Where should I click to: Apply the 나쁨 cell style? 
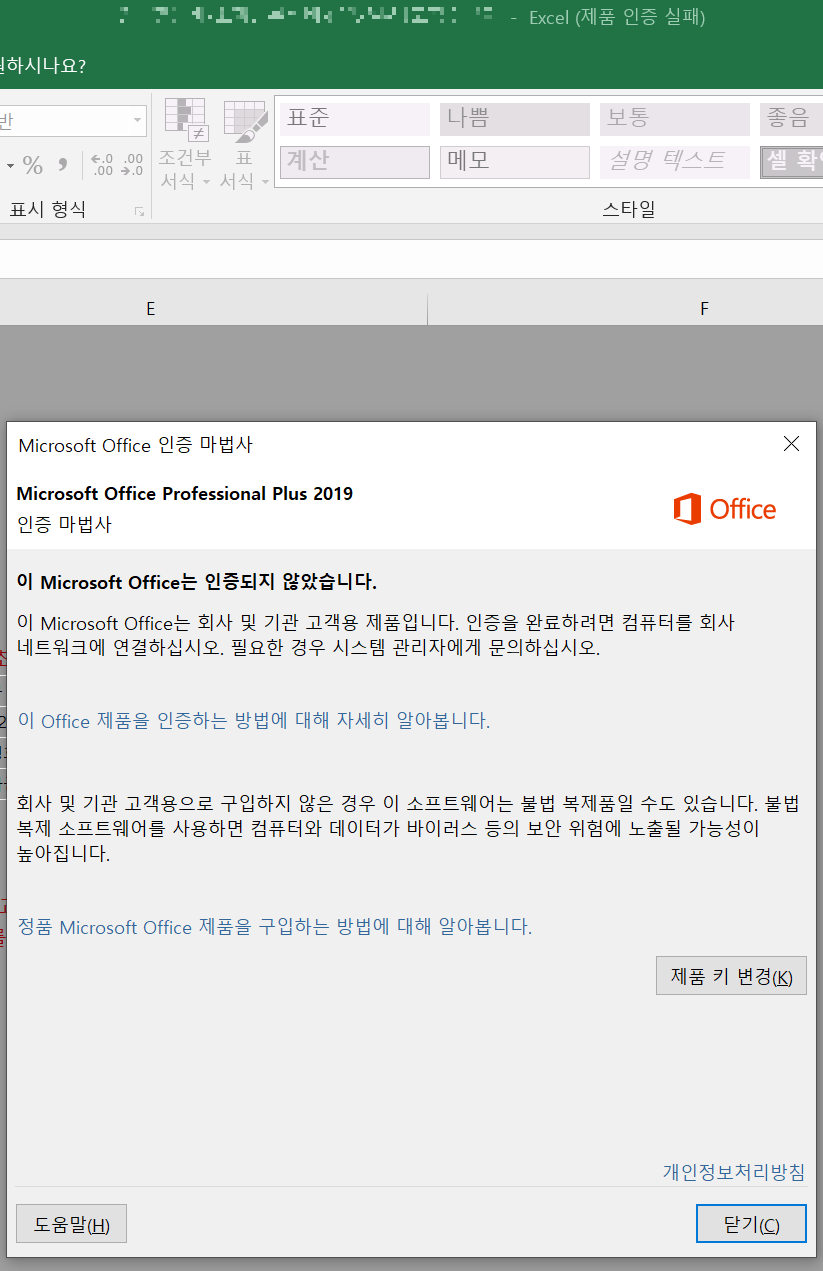(515, 119)
